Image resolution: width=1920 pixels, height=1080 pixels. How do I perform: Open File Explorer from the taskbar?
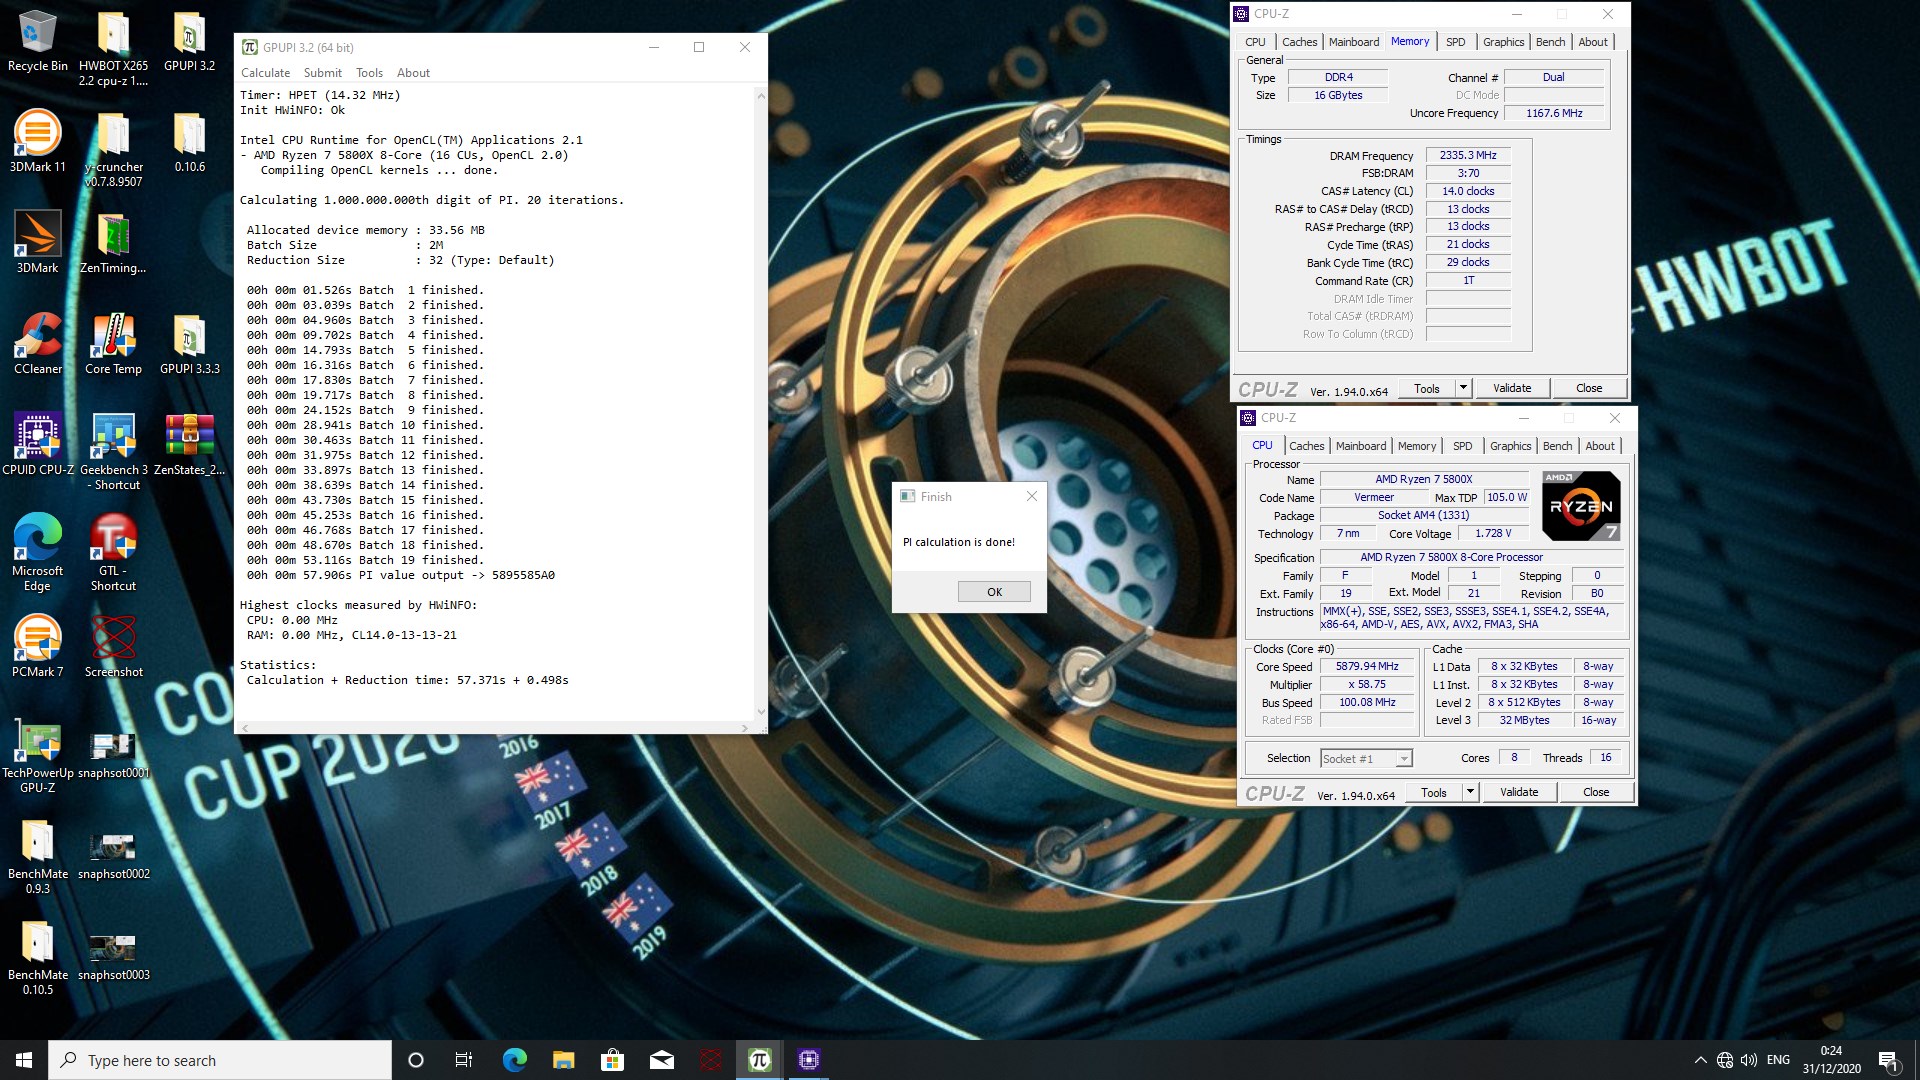click(x=564, y=1060)
